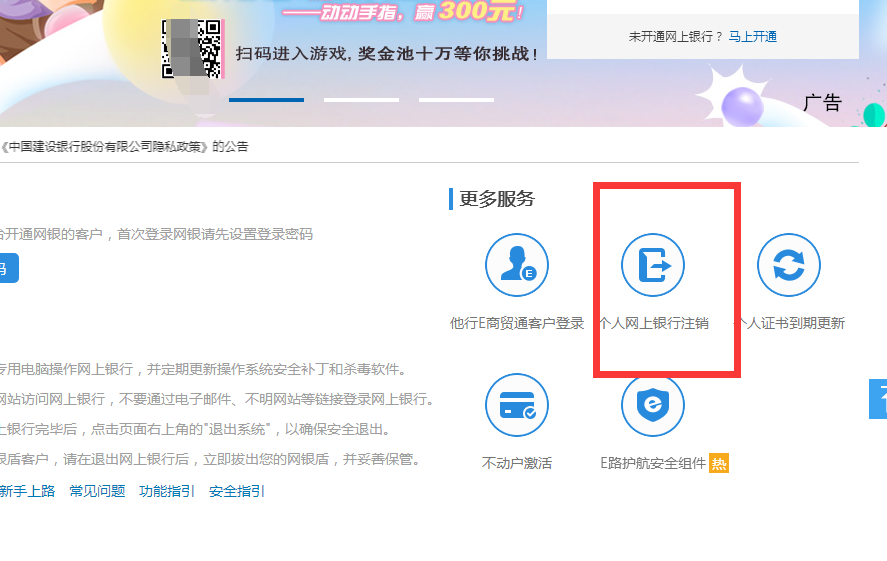Select the 不动户激活 card icon
887x561 pixels.
tap(517, 406)
